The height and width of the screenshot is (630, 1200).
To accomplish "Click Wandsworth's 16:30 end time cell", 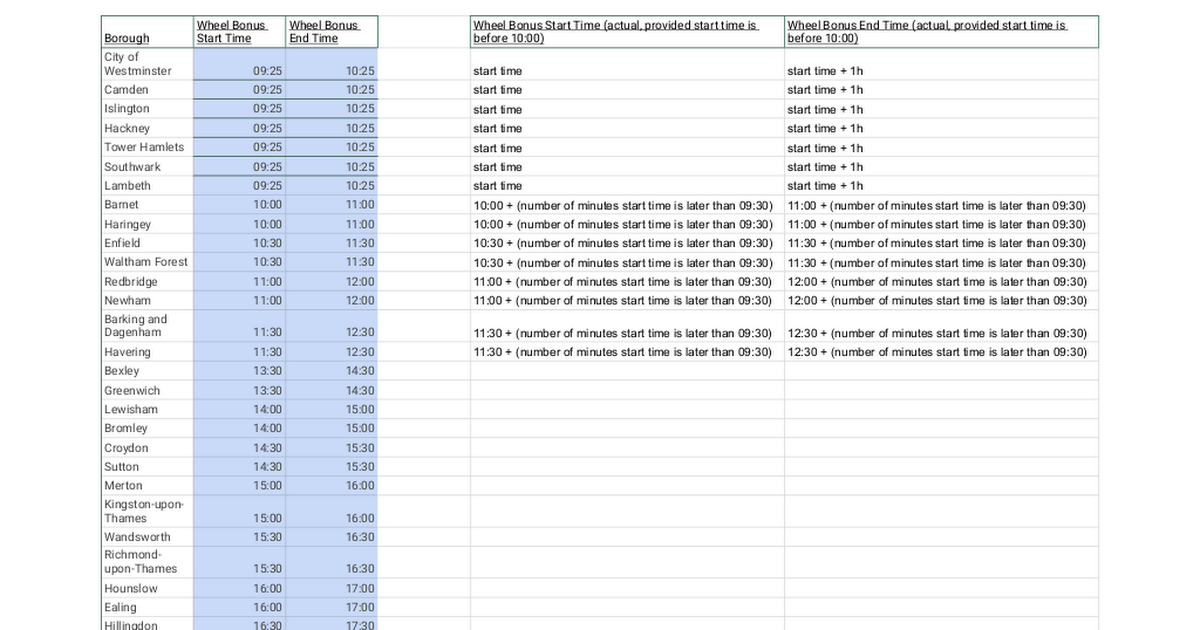I will coord(331,537).
